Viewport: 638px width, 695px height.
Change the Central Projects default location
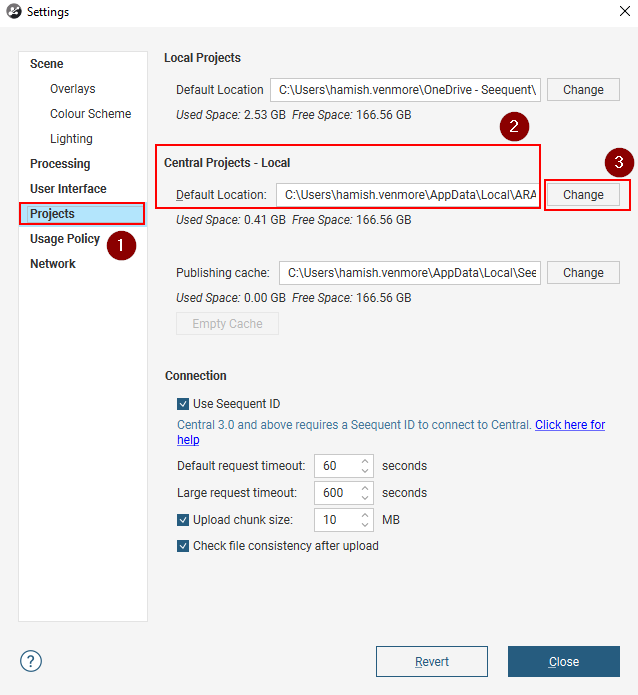(x=583, y=195)
